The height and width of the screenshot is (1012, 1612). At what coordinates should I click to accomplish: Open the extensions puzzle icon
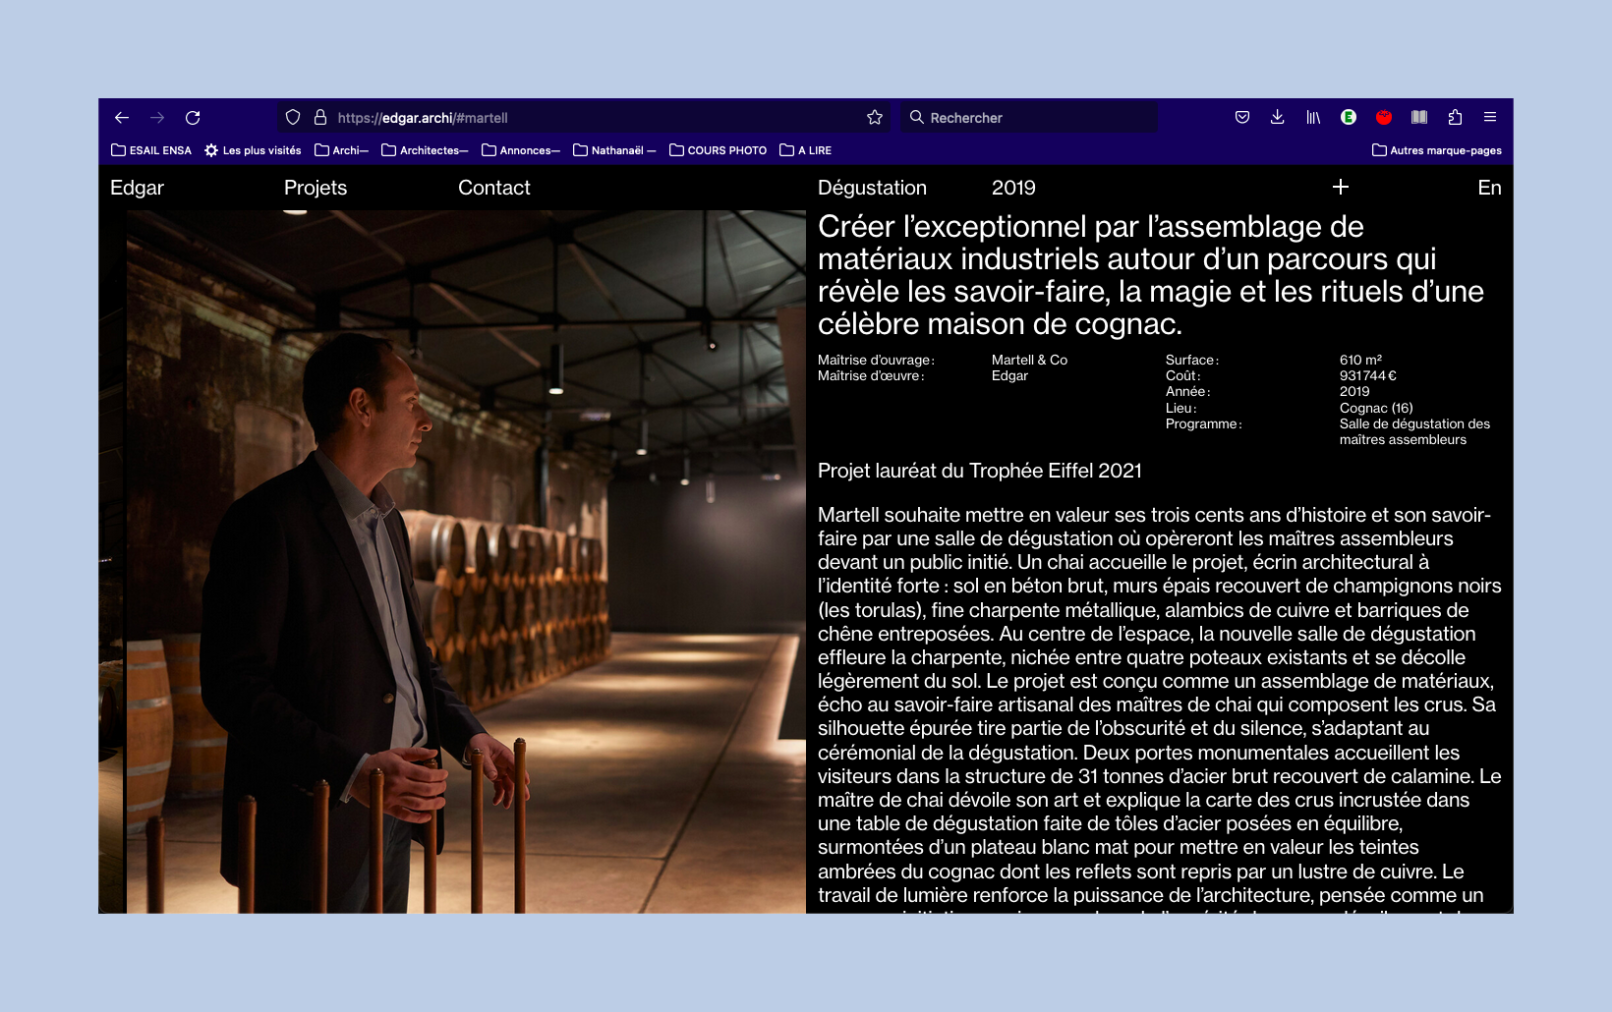click(x=1455, y=118)
